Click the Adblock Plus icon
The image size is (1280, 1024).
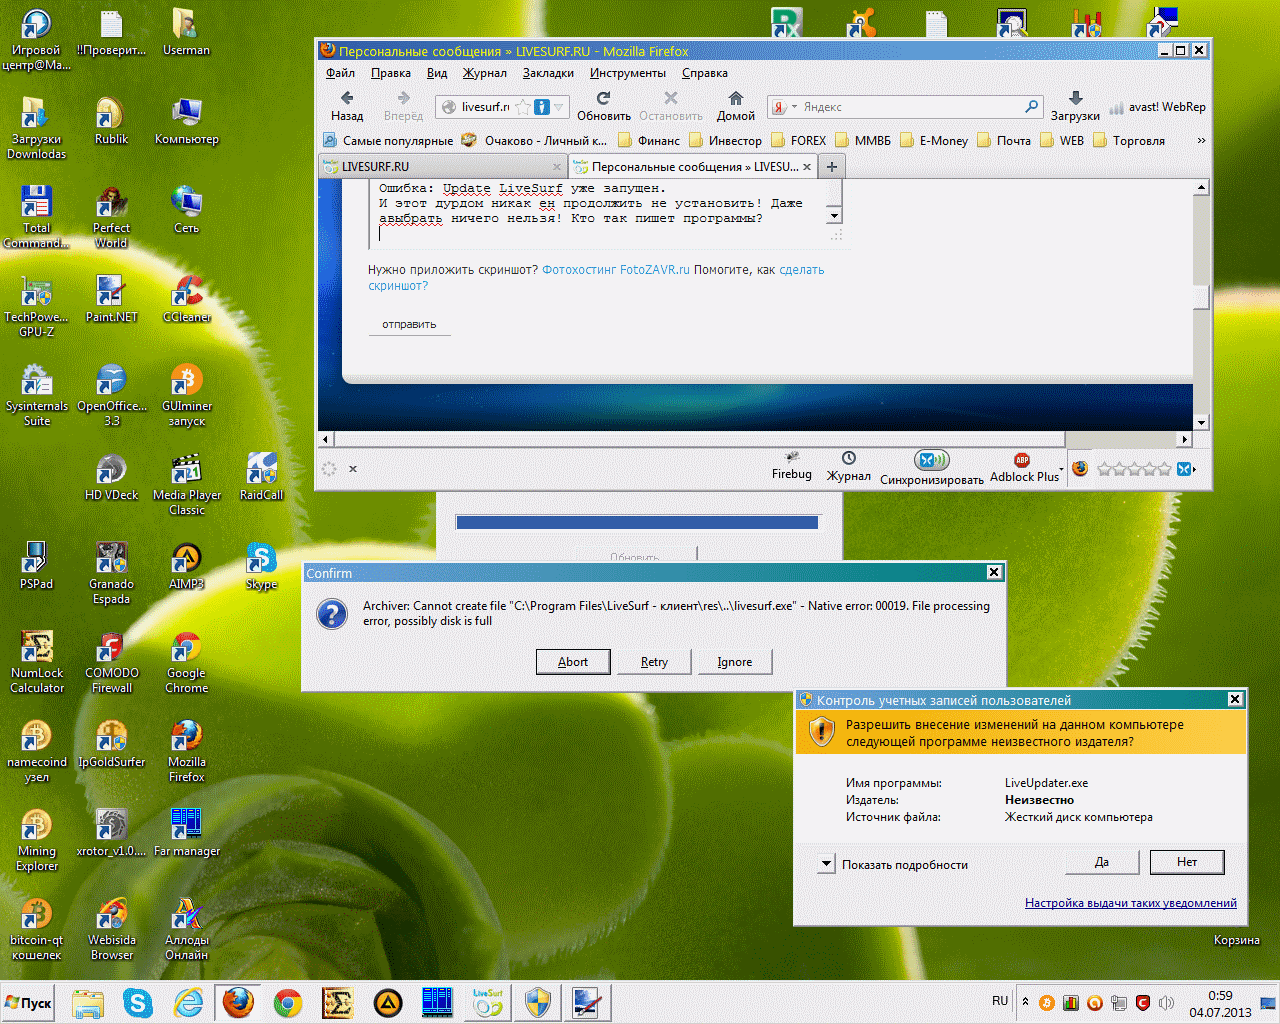1022,460
